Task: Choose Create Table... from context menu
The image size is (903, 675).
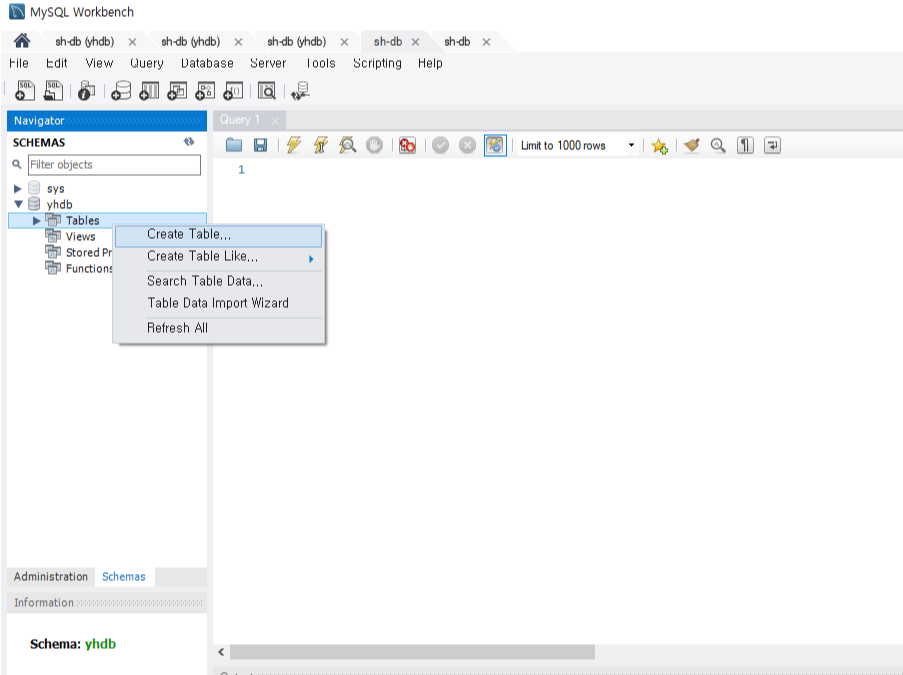Action: point(218,235)
